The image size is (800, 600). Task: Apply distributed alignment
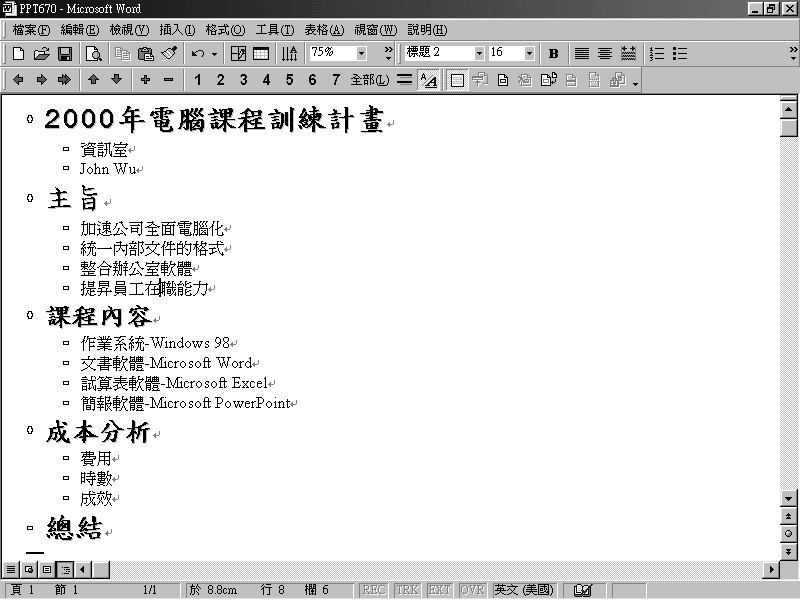click(x=629, y=53)
